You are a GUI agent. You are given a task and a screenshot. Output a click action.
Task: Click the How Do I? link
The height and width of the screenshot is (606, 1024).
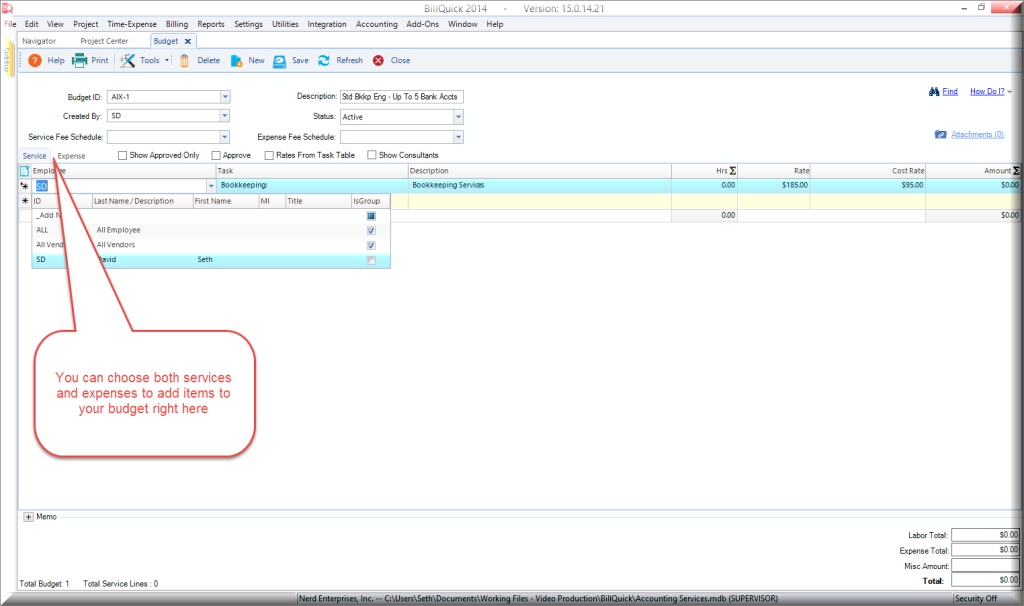point(987,91)
